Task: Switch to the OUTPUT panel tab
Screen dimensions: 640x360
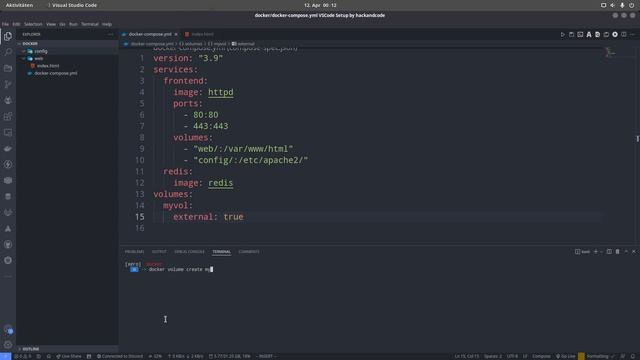Action: pyautogui.click(x=159, y=252)
